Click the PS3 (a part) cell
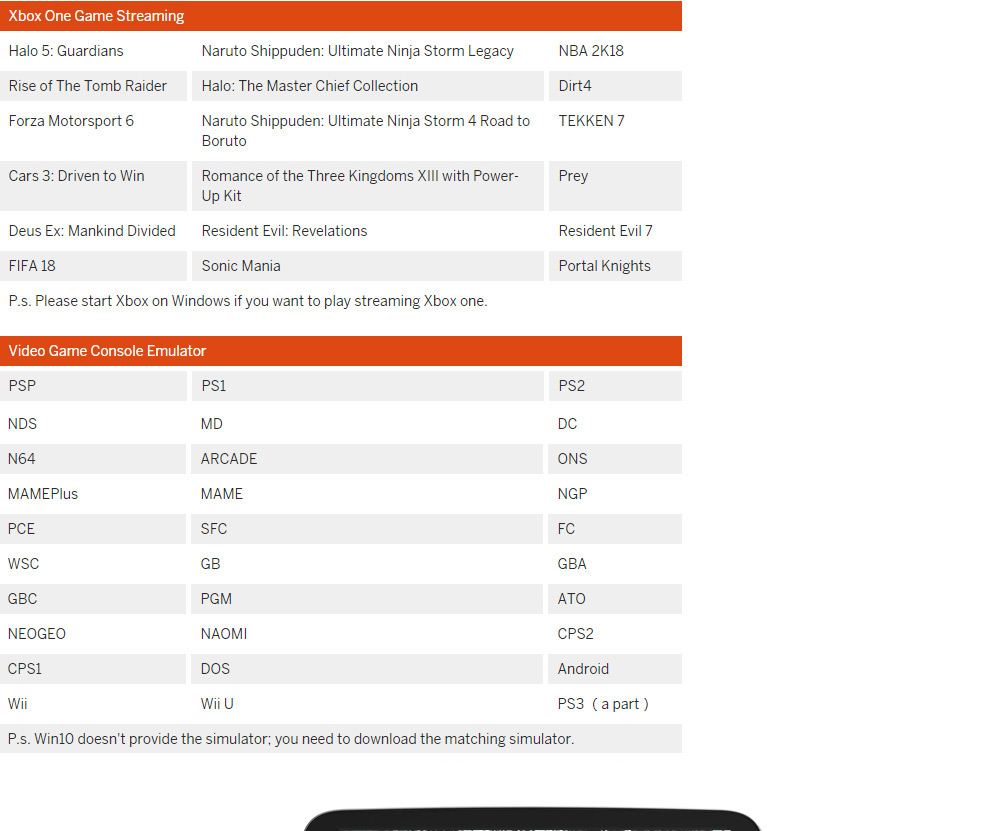 pos(603,704)
